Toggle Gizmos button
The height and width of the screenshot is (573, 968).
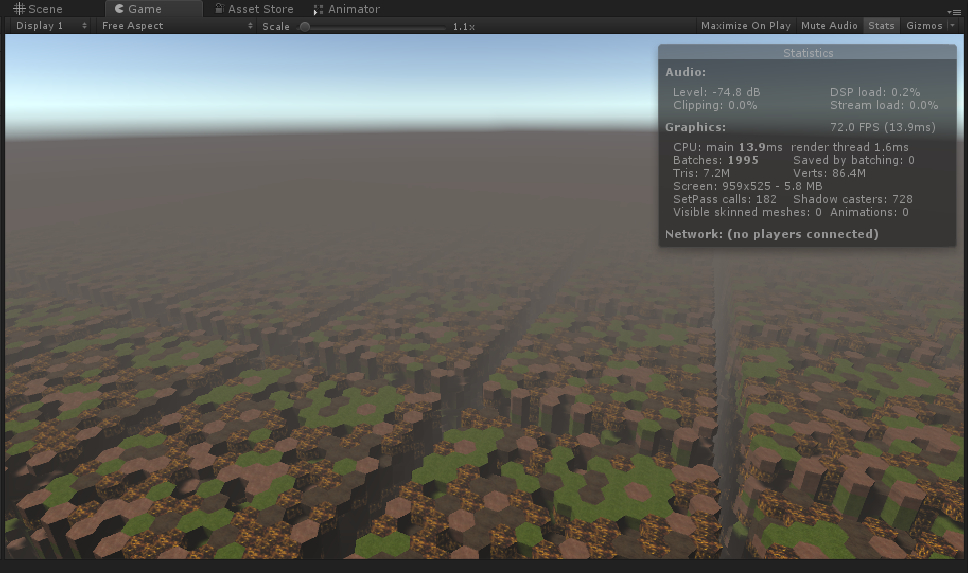click(x=924, y=25)
